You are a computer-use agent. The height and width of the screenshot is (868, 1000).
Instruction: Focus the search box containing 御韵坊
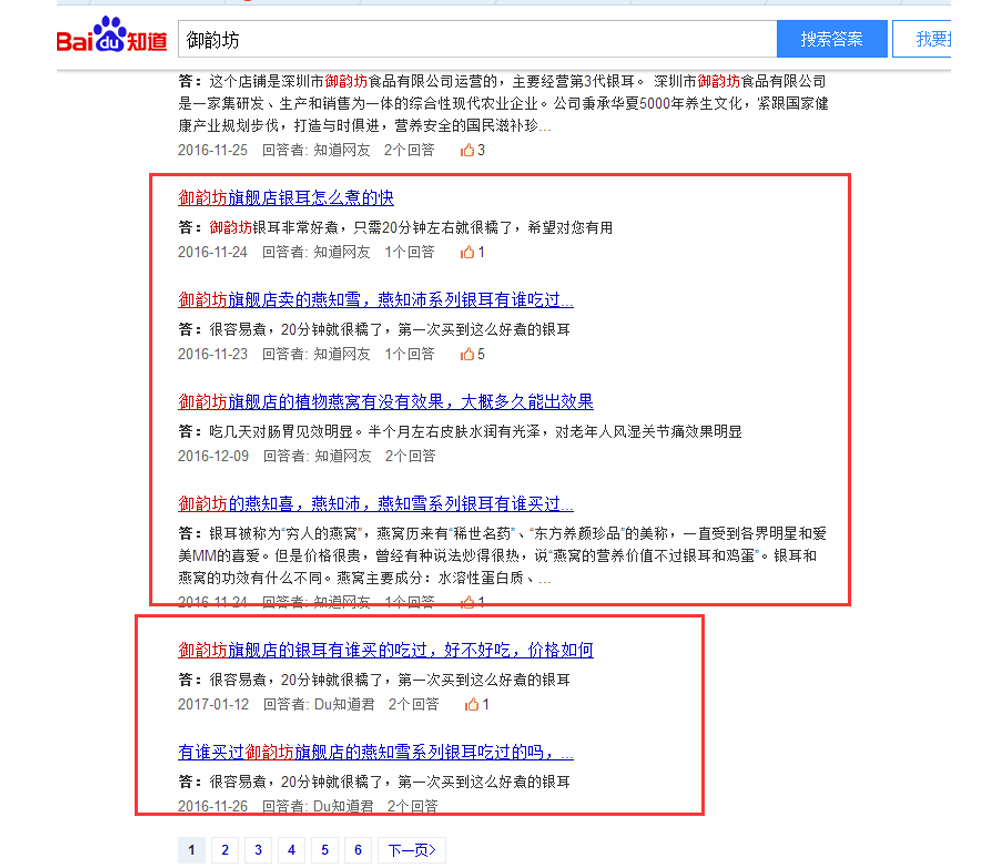(477, 40)
